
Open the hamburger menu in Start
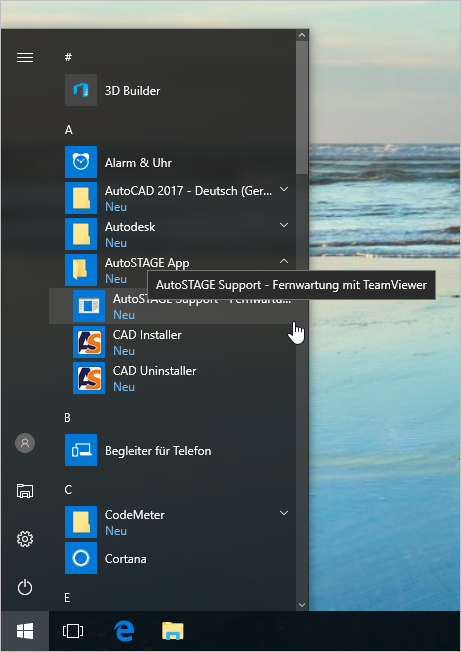coord(25,57)
